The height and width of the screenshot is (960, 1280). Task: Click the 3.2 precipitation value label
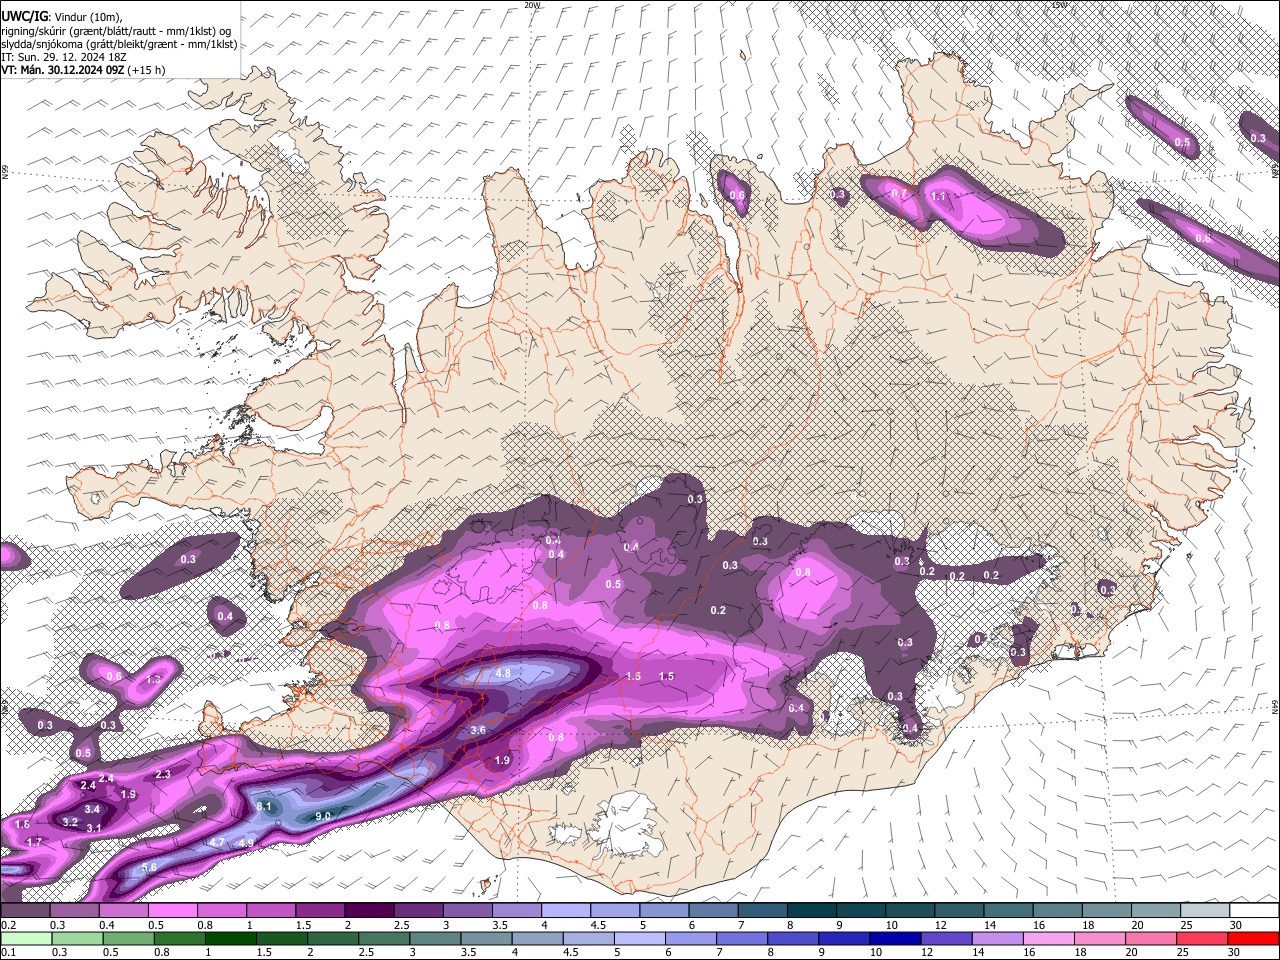coord(70,822)
